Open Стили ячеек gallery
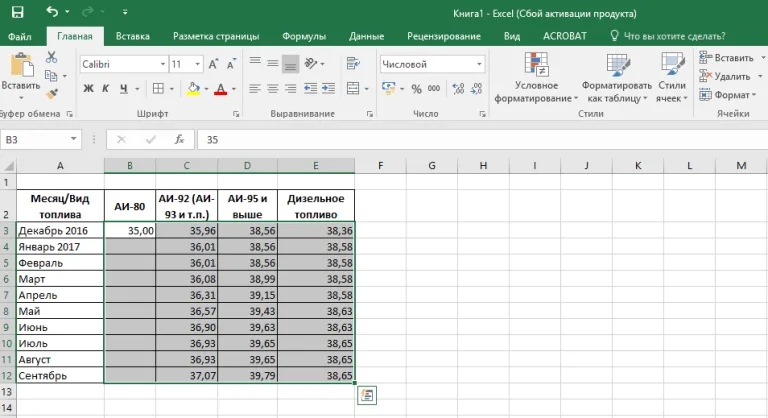Image resolution: width=768 pixels, height=418 pixels. [672, 77]
